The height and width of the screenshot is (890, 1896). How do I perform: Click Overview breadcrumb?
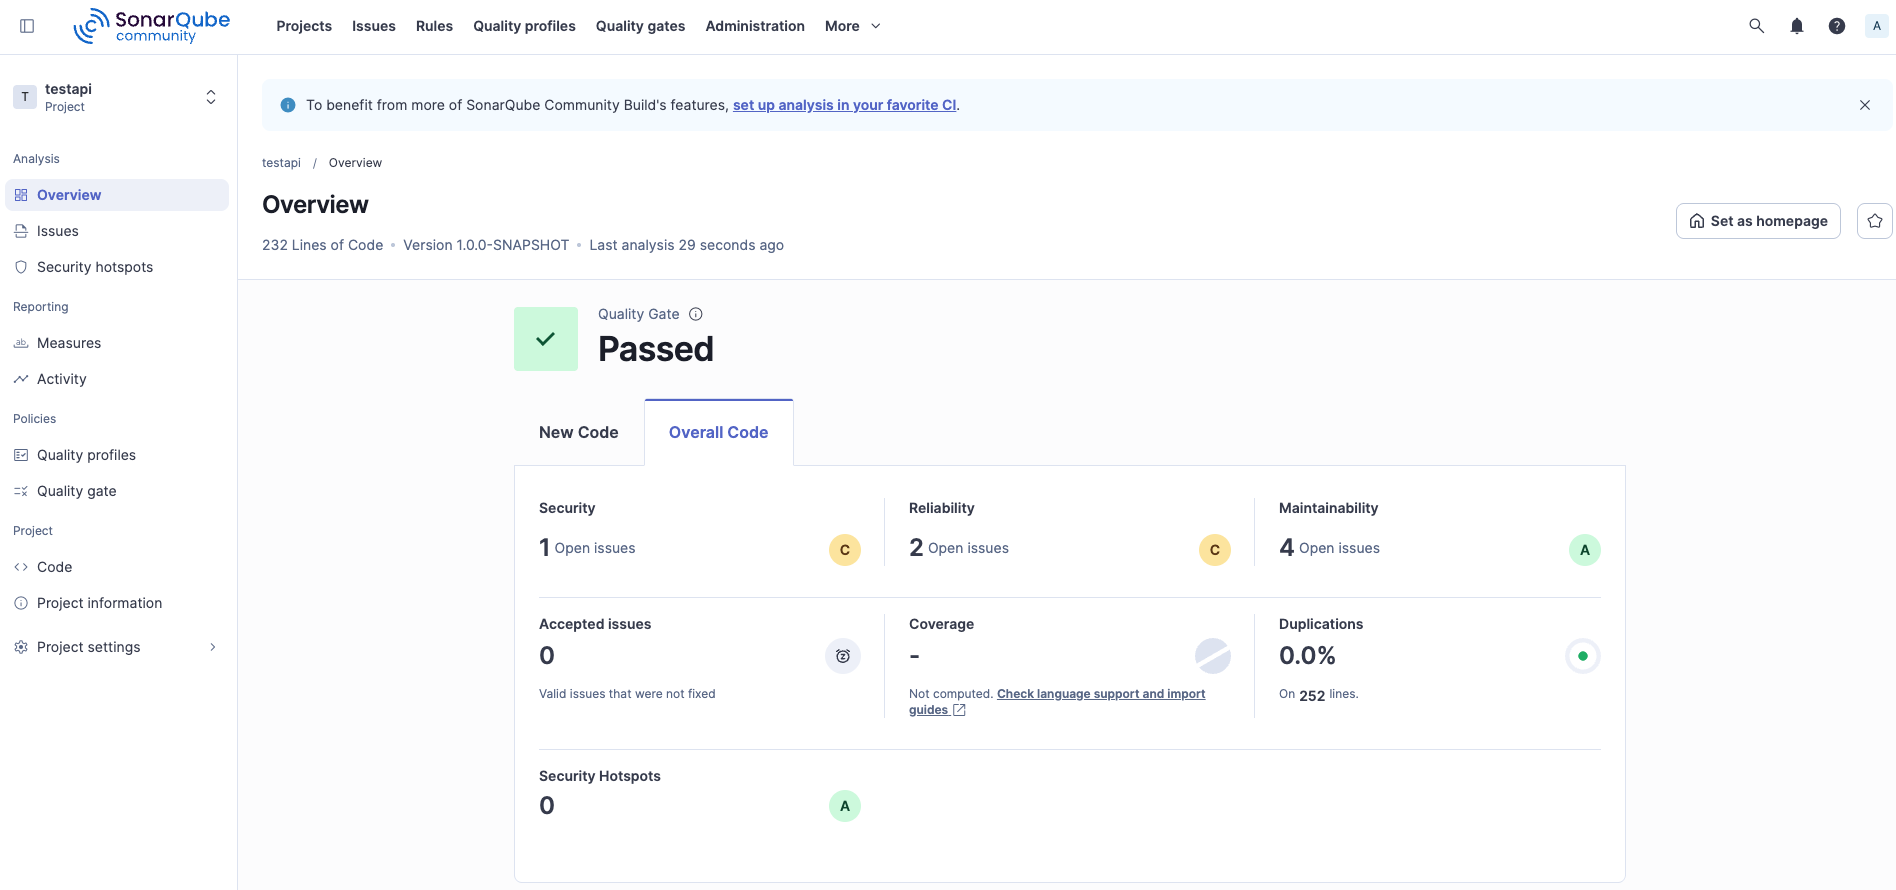click(x=355, y=163)
